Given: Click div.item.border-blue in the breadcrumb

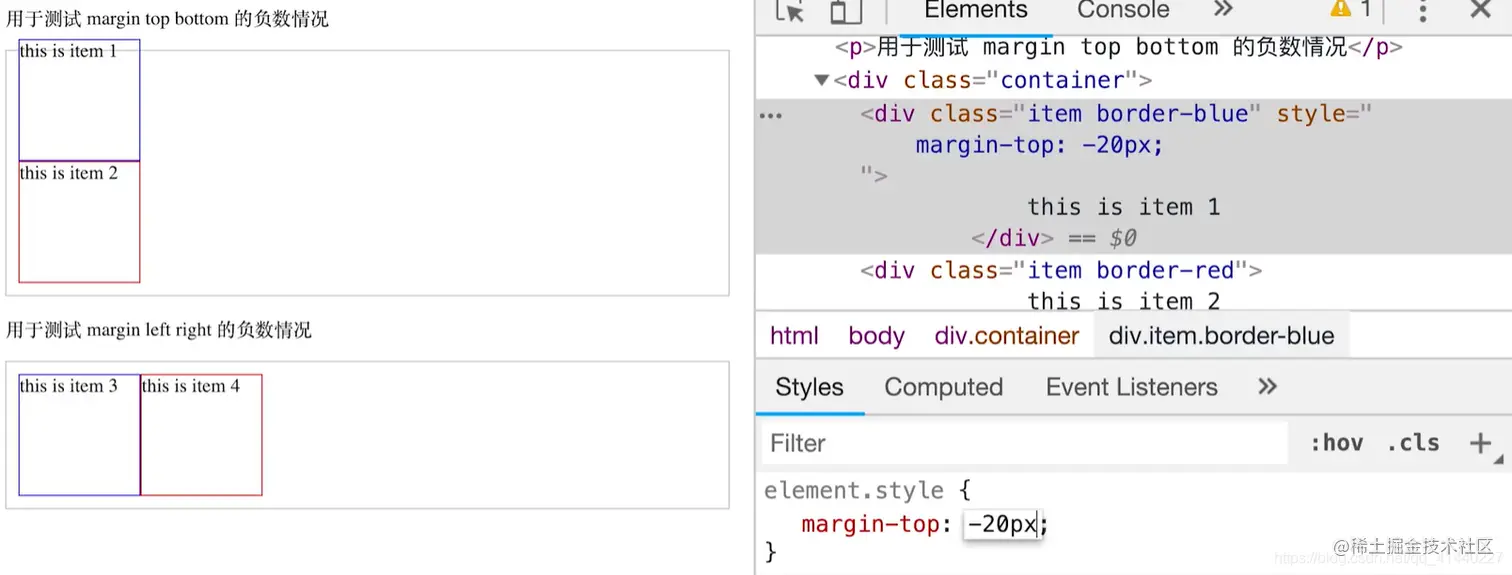Looking at the screenshot, I should (1221, 336).
